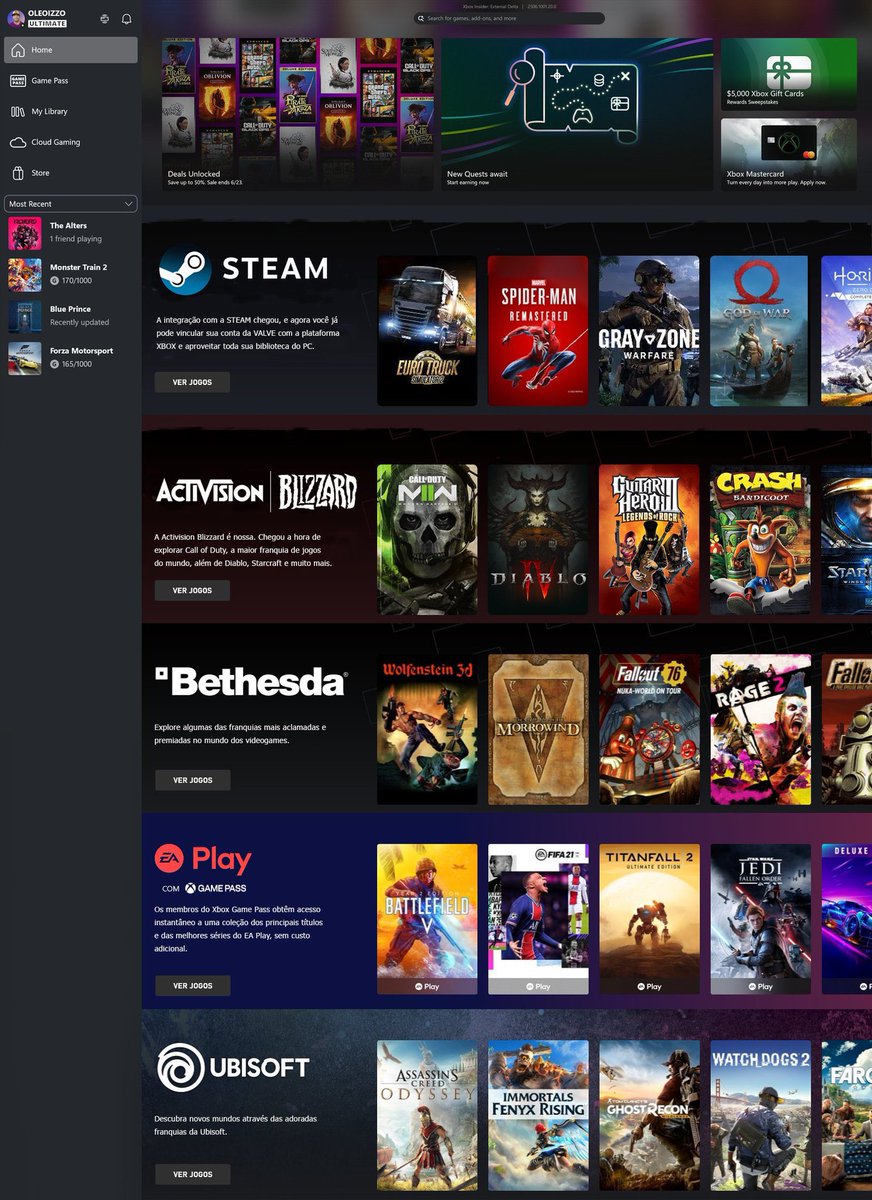The width and height of the screenshot is (872, 1200).
Task: Select Home in the sidebar menu
Action: [x=71, y=50]
